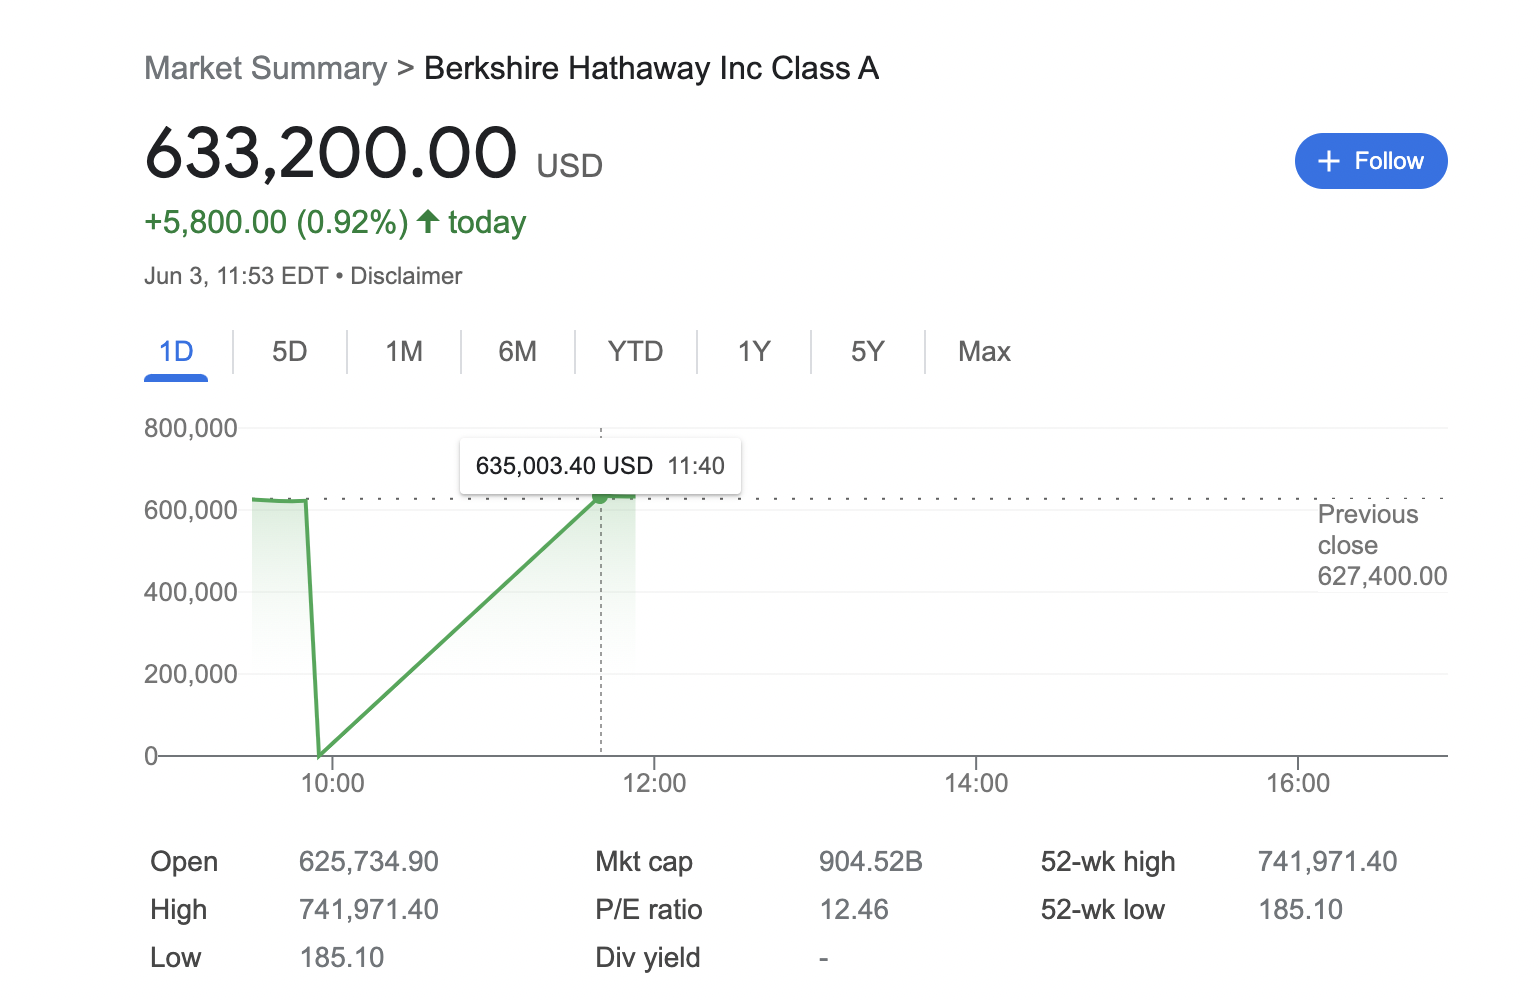Show the 6M chart range

[518, 352]
